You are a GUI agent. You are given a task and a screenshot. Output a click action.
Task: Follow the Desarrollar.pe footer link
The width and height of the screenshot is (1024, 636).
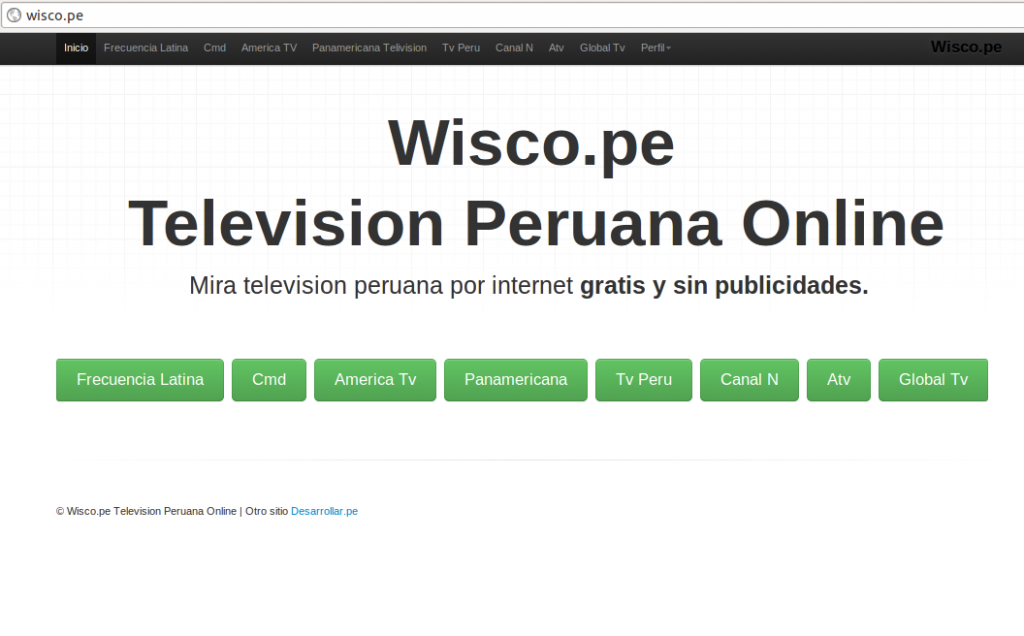click(324, 511)
